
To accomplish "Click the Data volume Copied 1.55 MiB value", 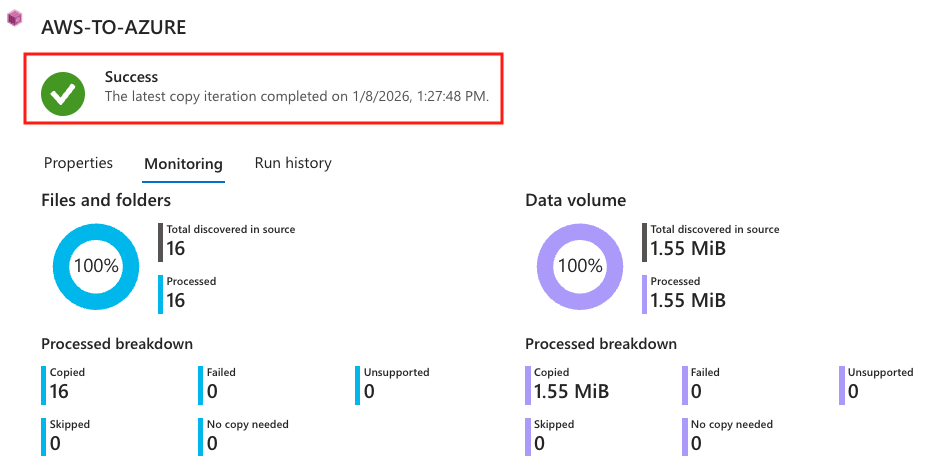I will (571, 391).
